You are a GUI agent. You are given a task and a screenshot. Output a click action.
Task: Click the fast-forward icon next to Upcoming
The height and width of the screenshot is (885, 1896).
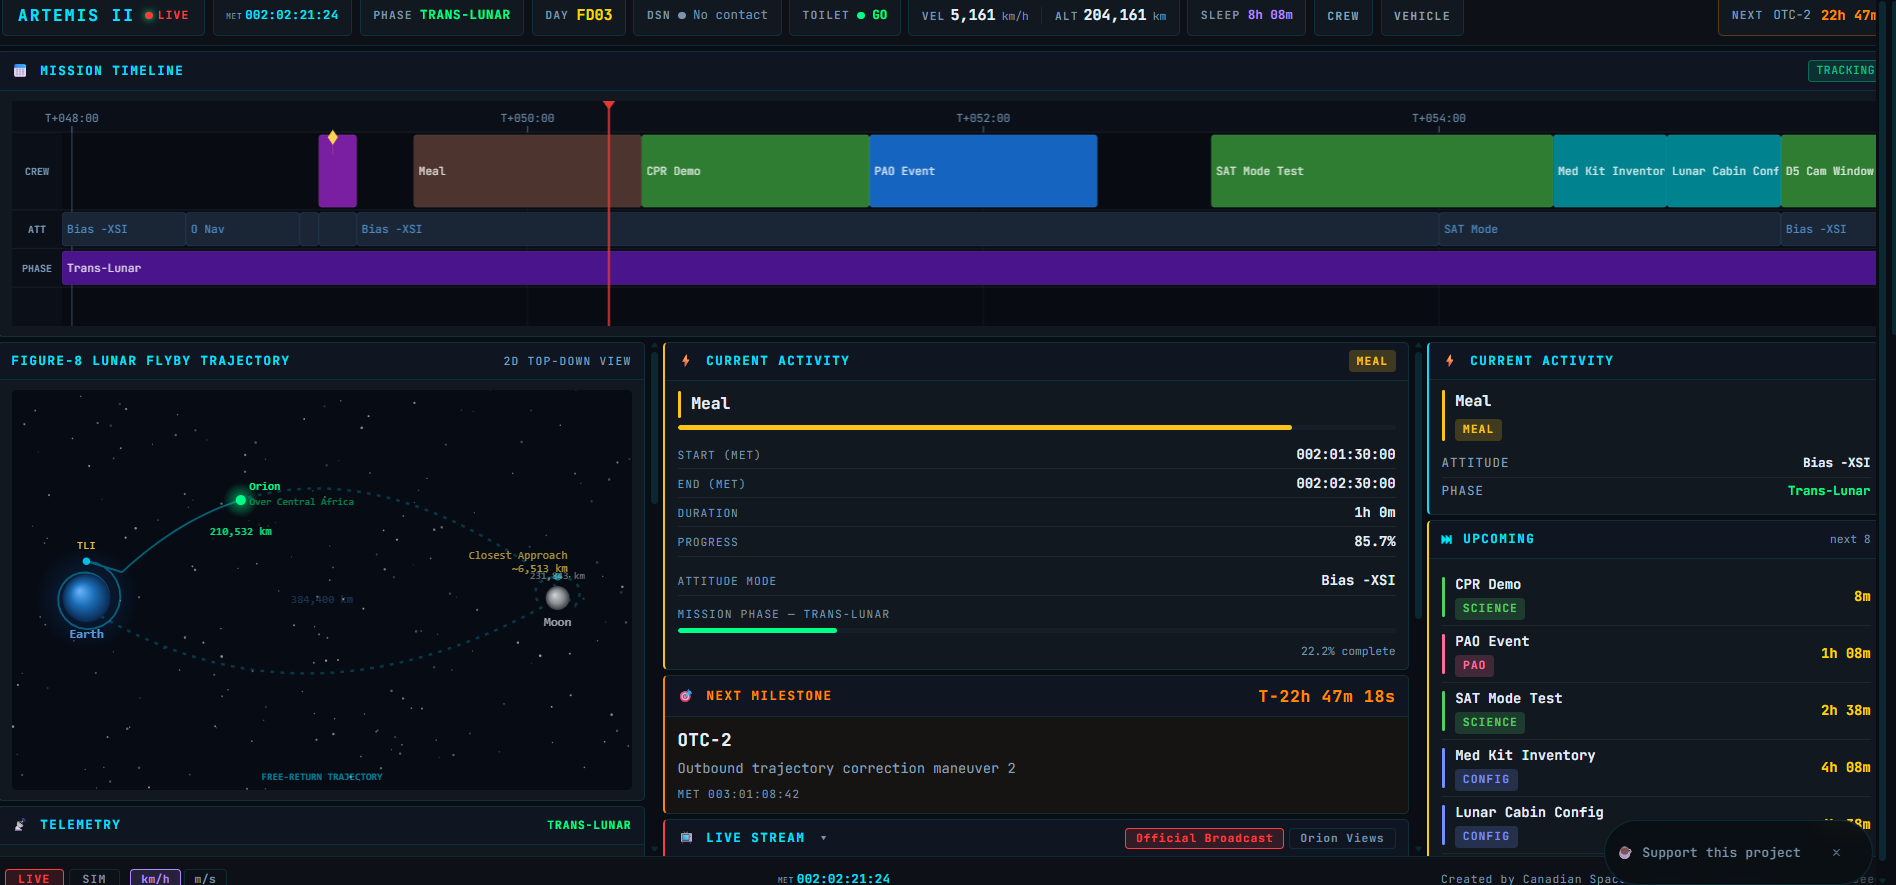[x=1447, y=539]
